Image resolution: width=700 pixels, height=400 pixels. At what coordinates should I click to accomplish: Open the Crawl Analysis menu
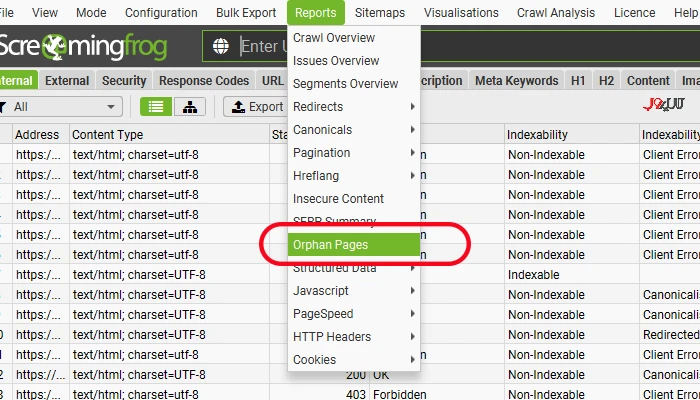[556, 12]
